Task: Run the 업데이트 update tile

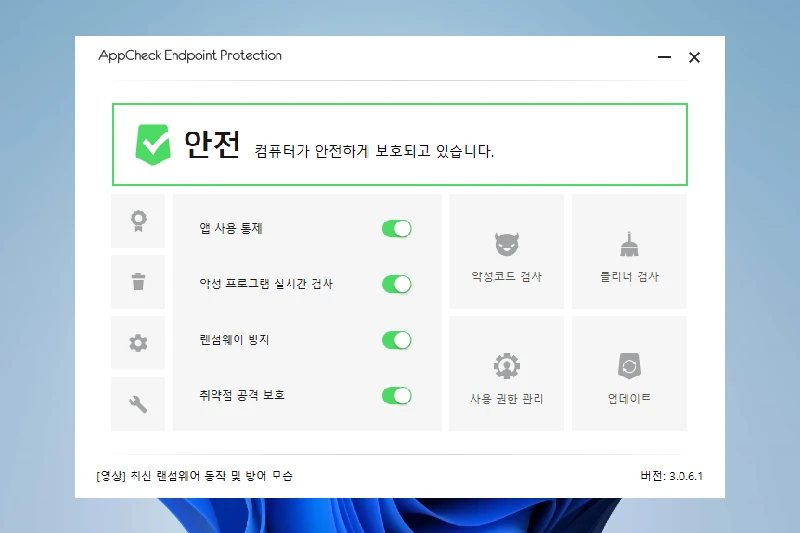Action: click(x=630, y=373)
